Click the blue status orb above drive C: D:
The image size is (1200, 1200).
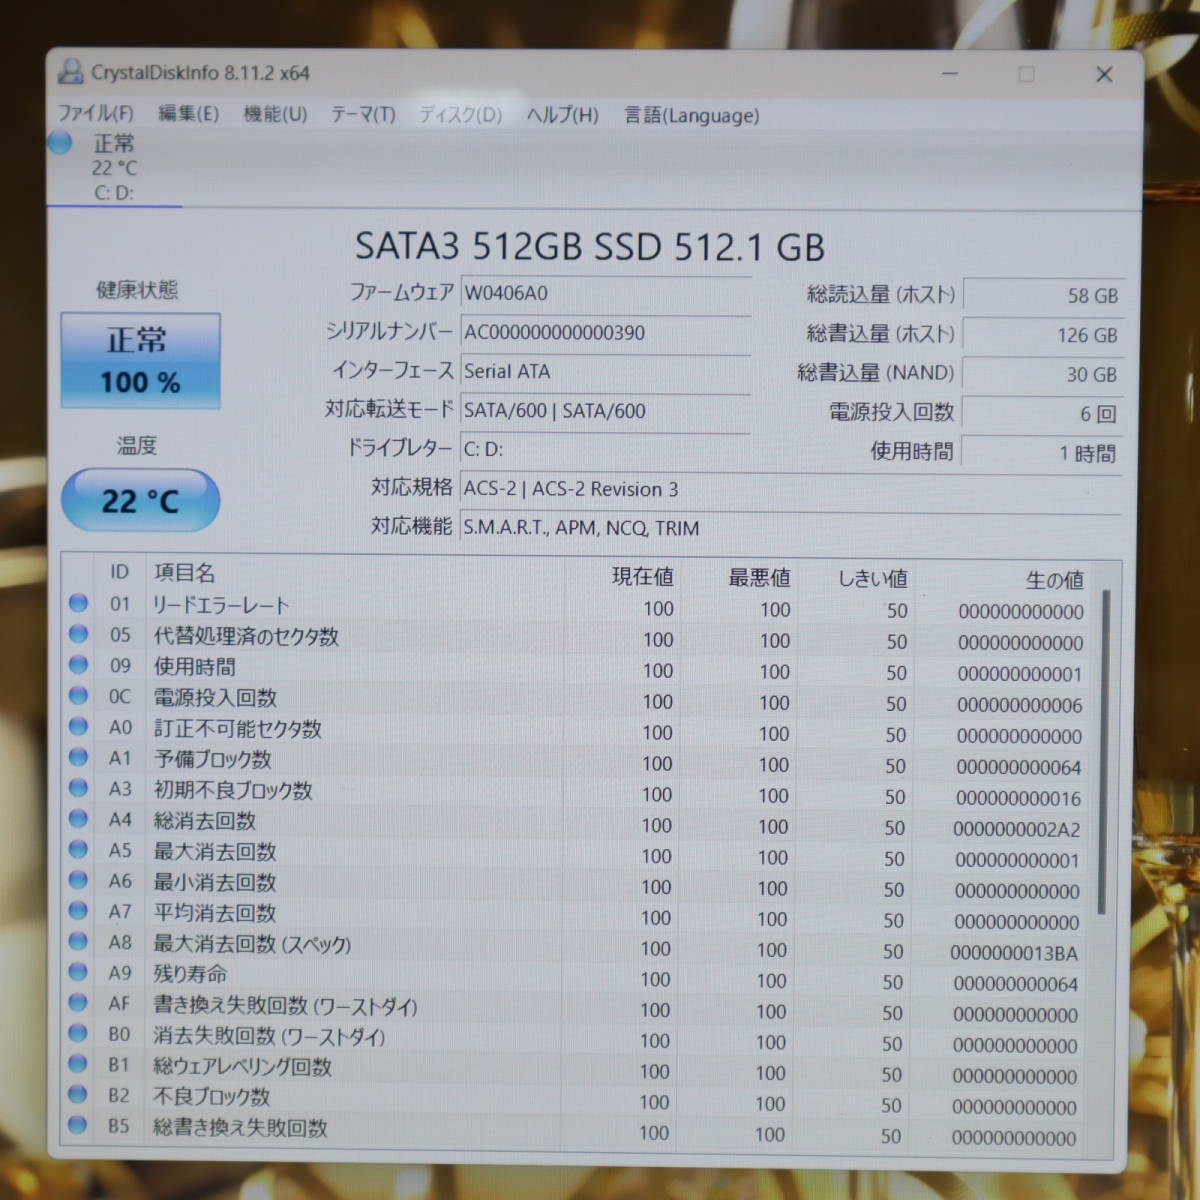[x=60, y=143]
